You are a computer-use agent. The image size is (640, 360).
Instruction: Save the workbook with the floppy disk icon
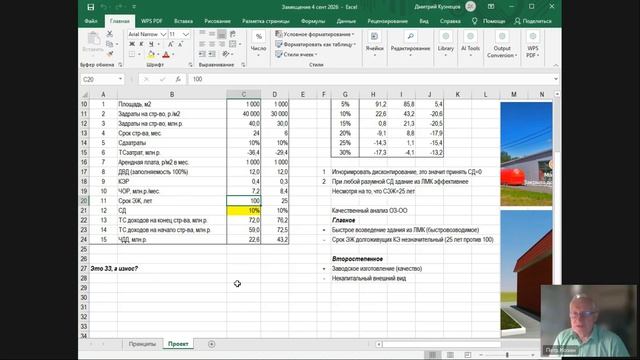click(x=91, y=7)
